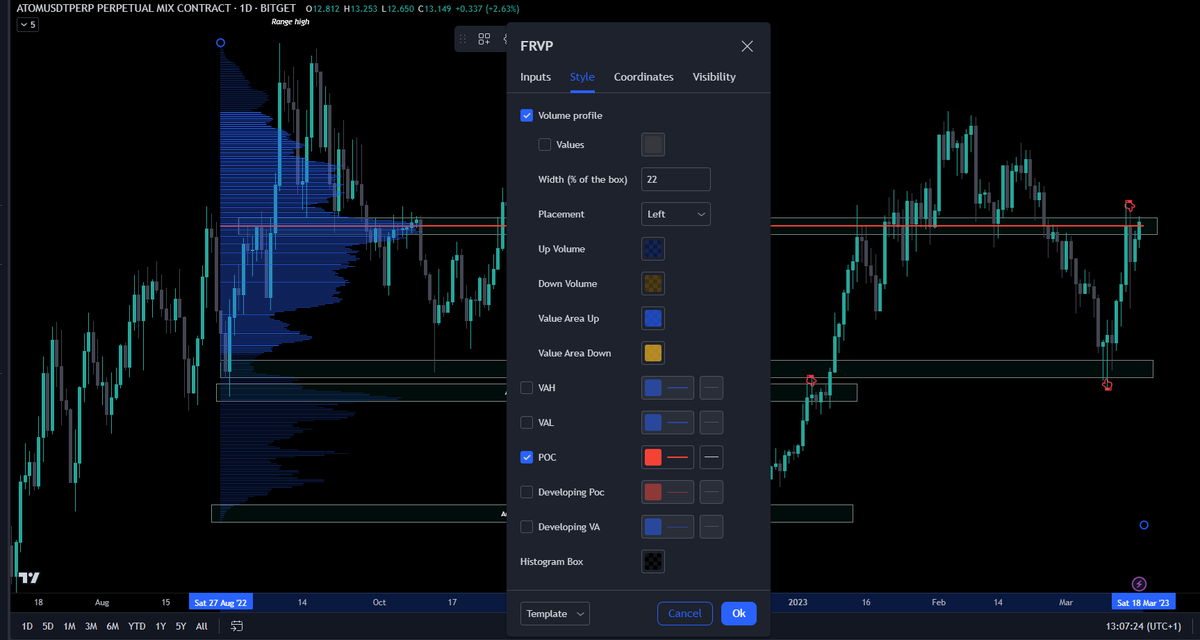Edit the Width percentage input field
1200x640 pixels.
[x=675, y=179]
